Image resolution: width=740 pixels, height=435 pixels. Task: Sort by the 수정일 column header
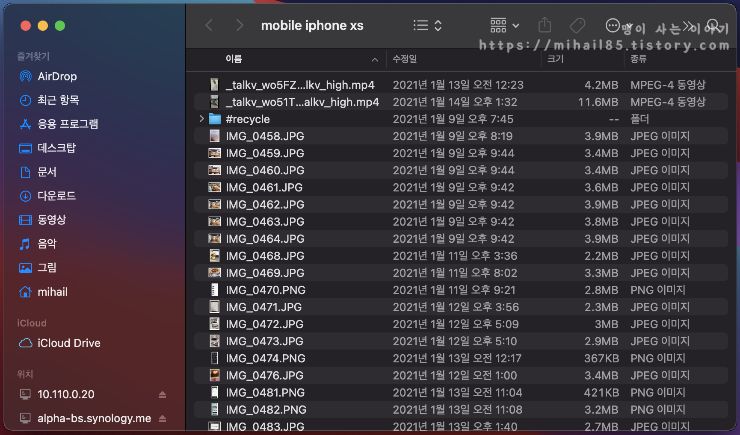pos(404,59)
